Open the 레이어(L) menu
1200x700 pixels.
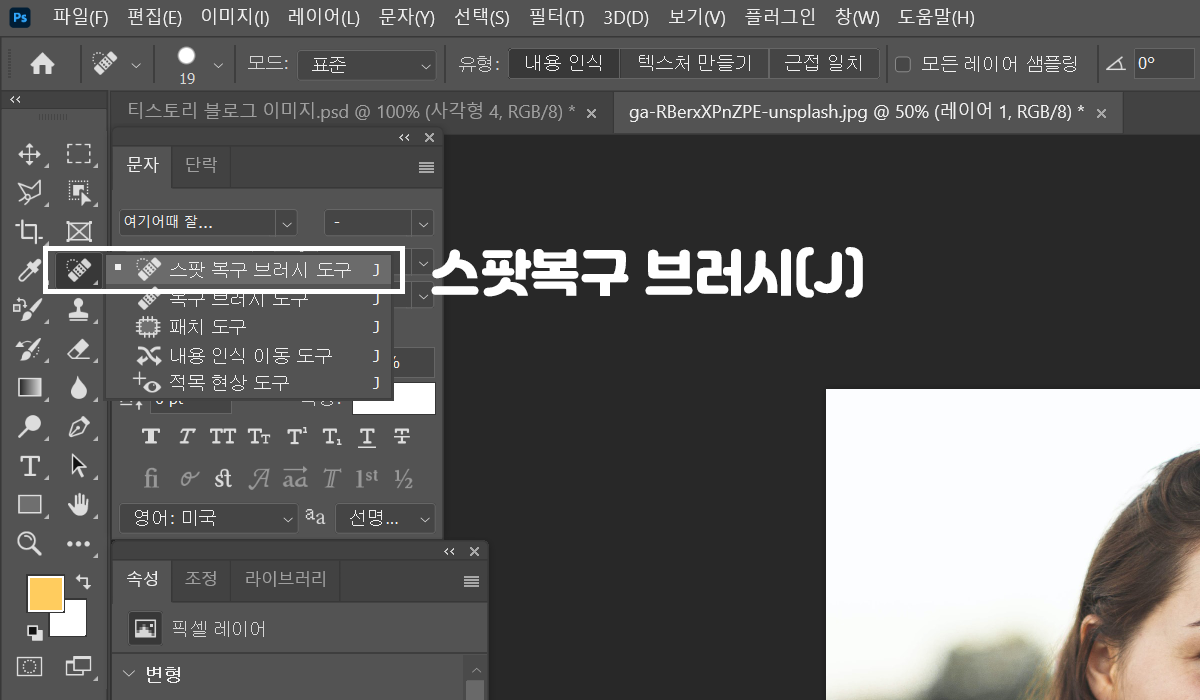click(324, 17)
